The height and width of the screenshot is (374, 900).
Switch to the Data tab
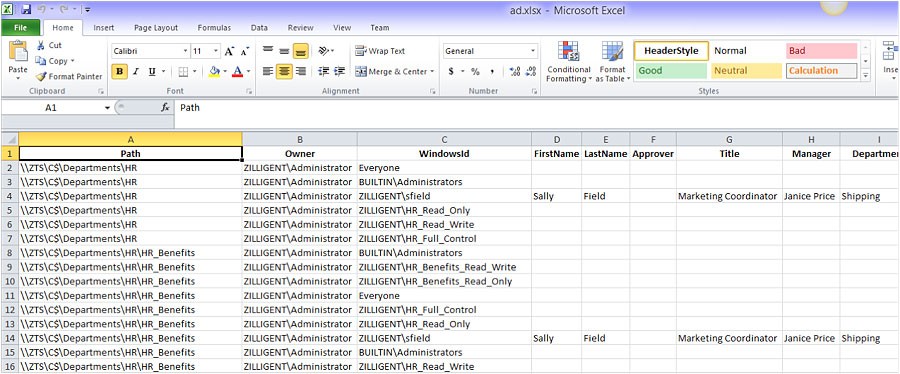click(x=259, y=28)
